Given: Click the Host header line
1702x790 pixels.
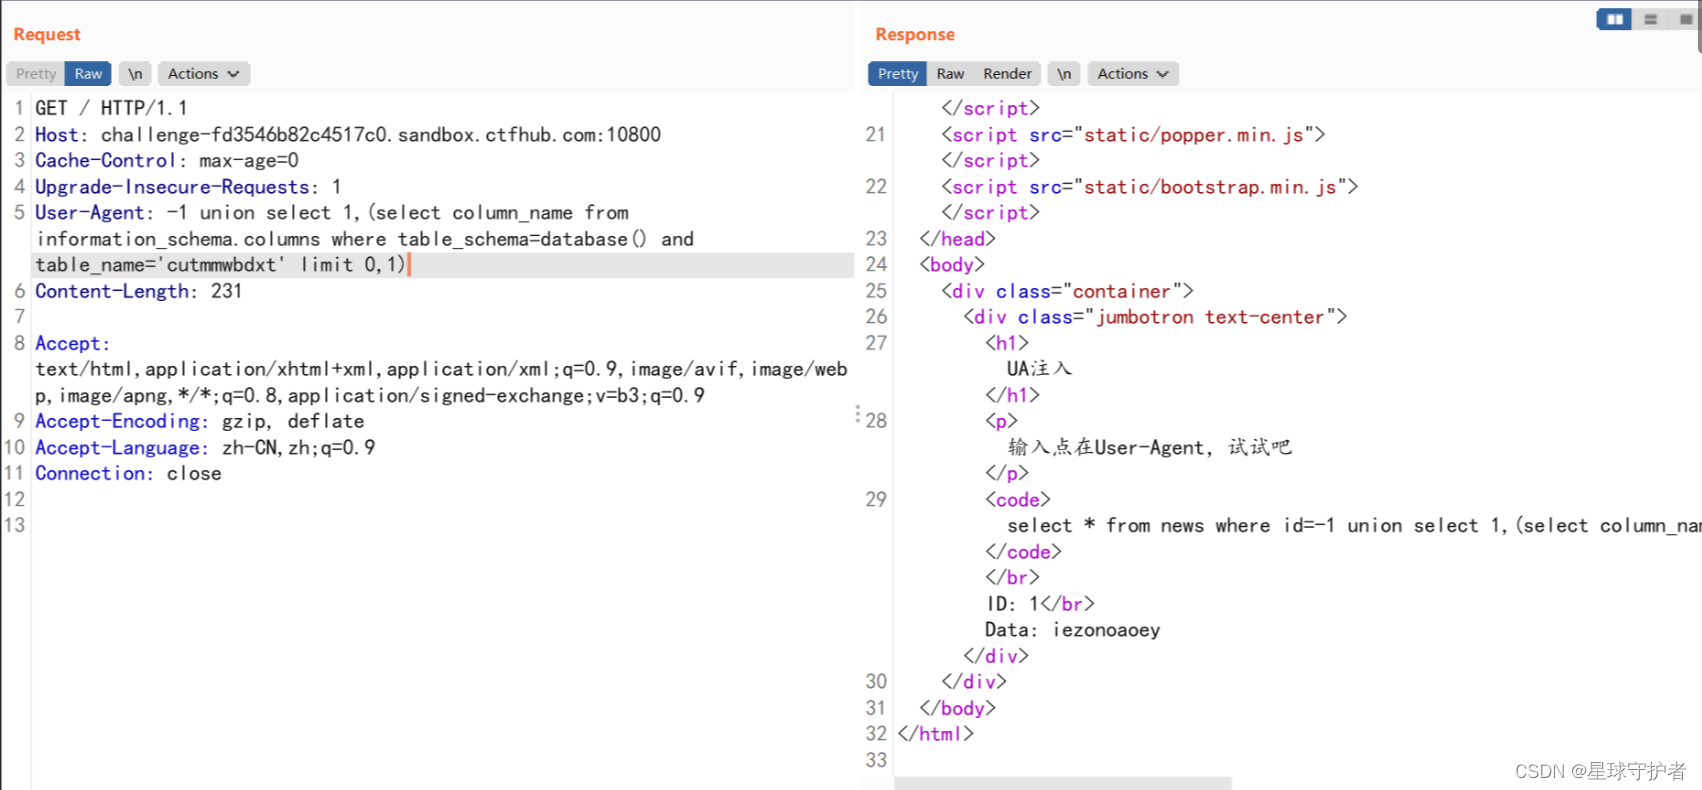Looking at the screenshot, I should click(348, 134).
